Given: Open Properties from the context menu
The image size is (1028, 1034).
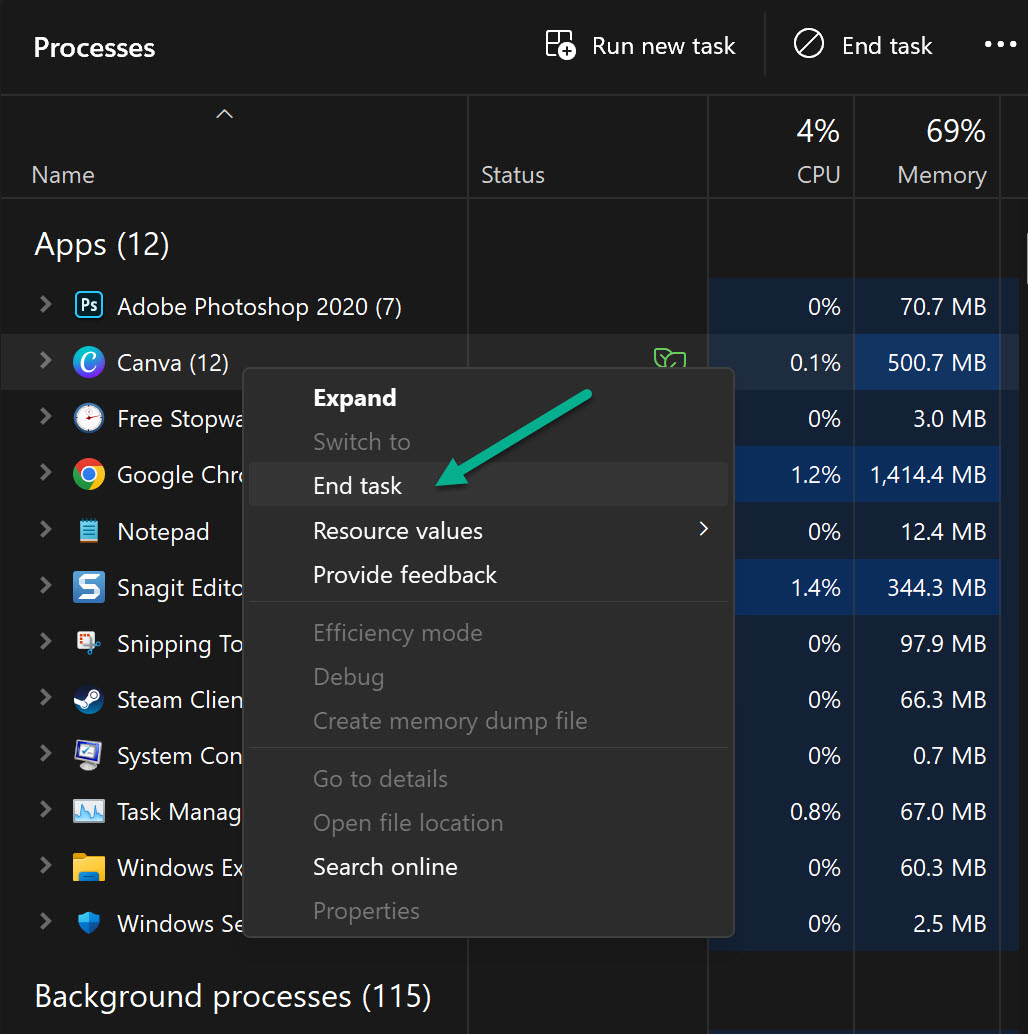Looking at the screenshot, I should click(489, 911).
